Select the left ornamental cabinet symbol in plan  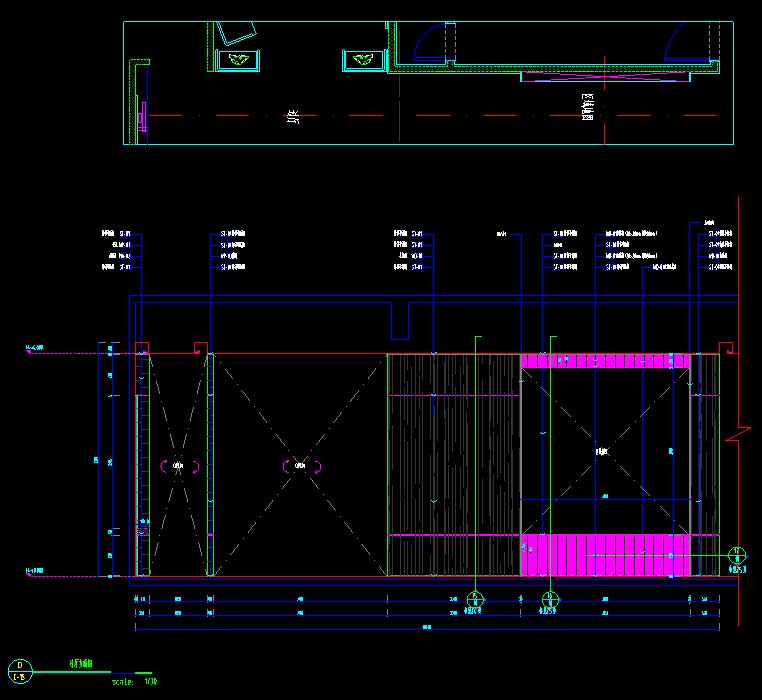point(238,60)
